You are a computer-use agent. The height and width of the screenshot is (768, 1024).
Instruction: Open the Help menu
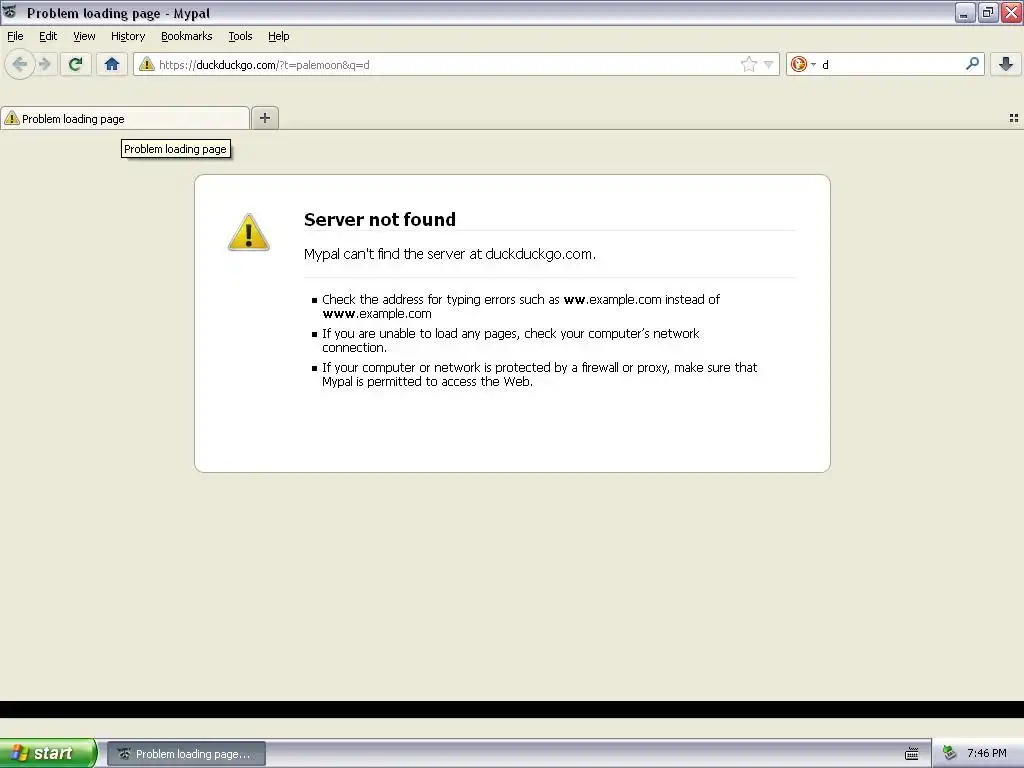coord(279,36)
